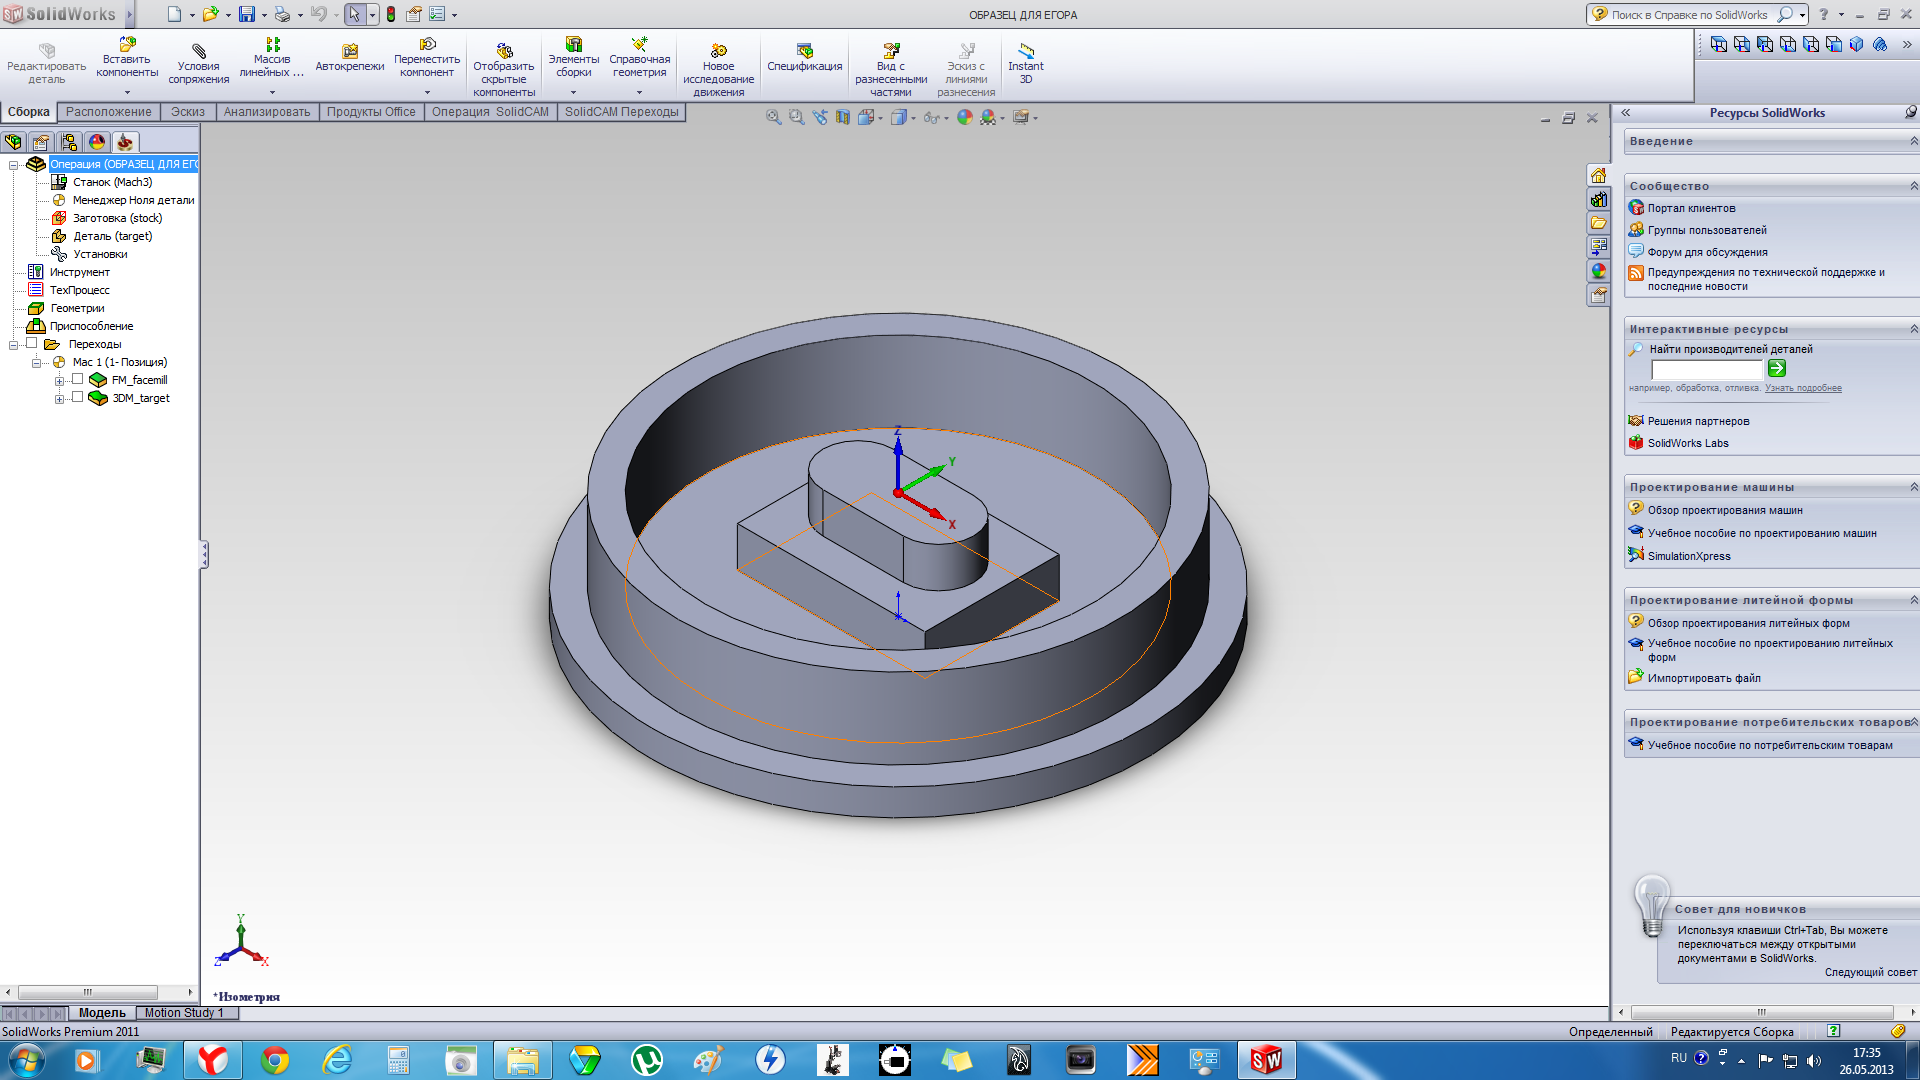Viewport: 1920px width, 1080px height.
Task: Toggle checkbox next to Переходы folder
Action: click(32, 344)
